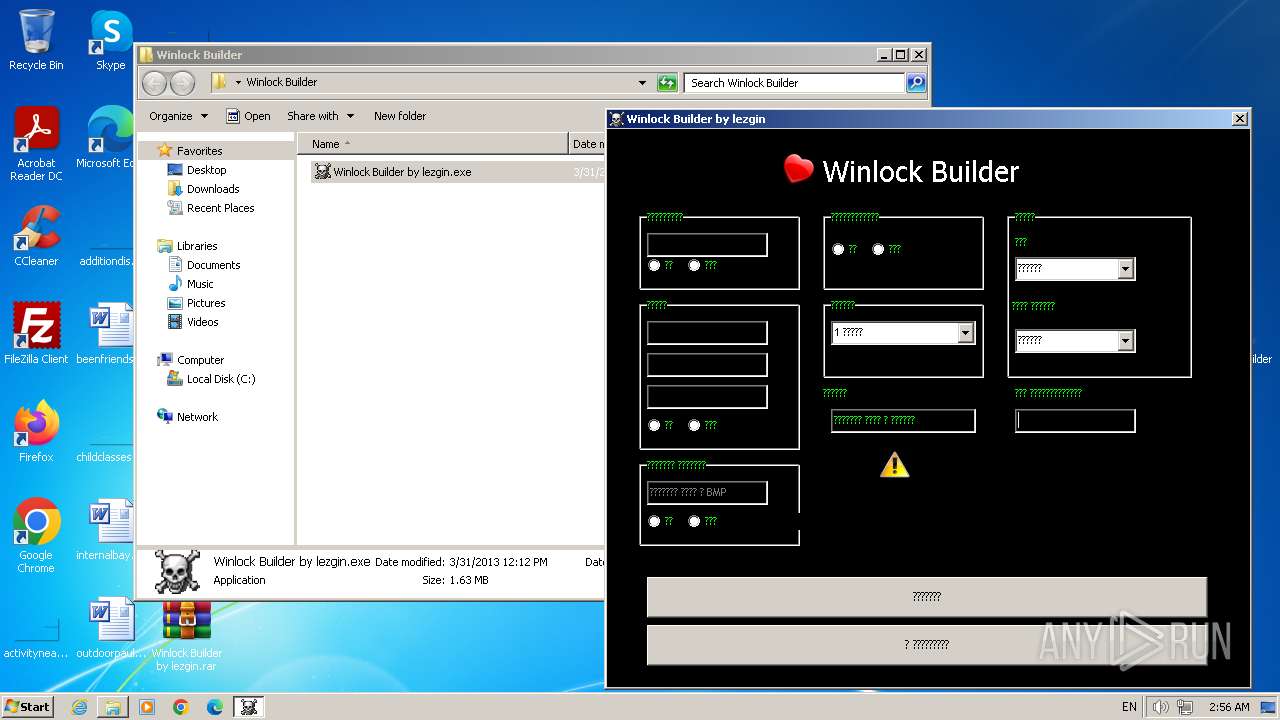
Task: Click the text field in top-left group
Action: pos(707,245)
